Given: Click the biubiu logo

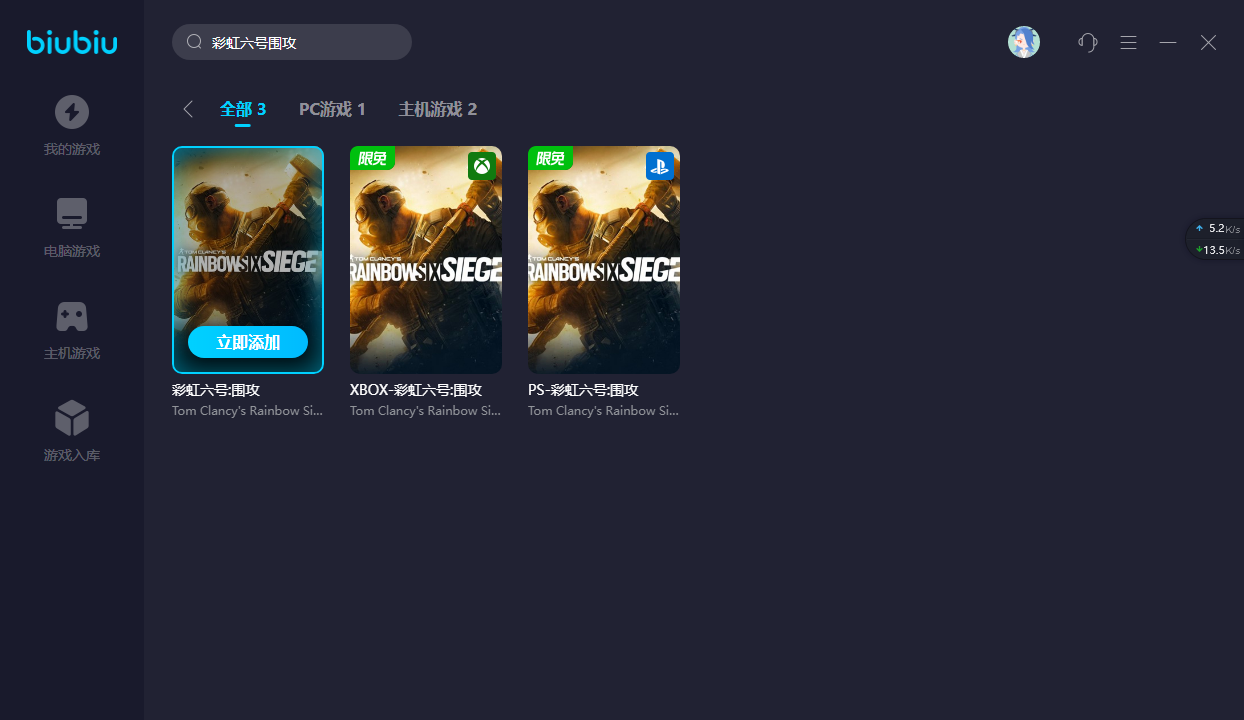Looking at the screenshot, I should point(72,42).
